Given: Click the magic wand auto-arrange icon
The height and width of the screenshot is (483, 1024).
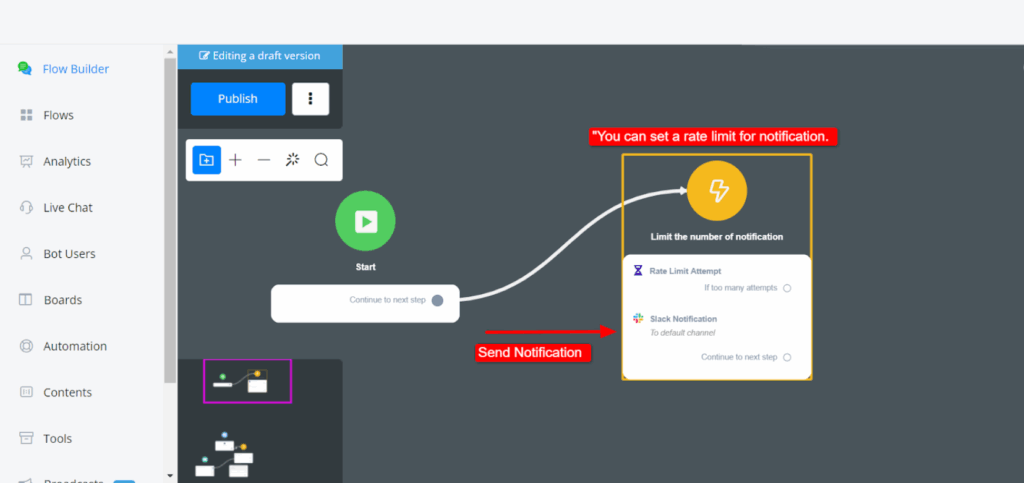Looking at the screenshot, I should pos(293,160).
